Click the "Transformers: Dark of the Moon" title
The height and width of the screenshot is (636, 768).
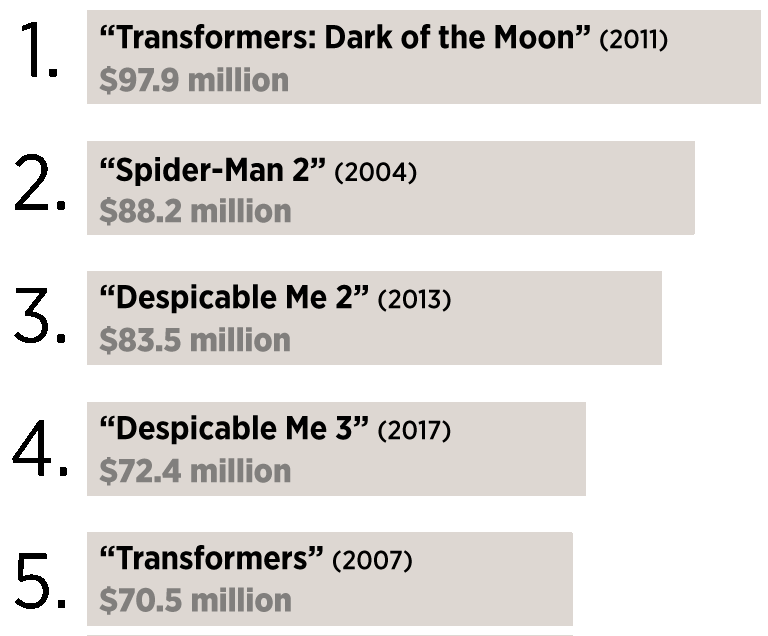(345, 37)
